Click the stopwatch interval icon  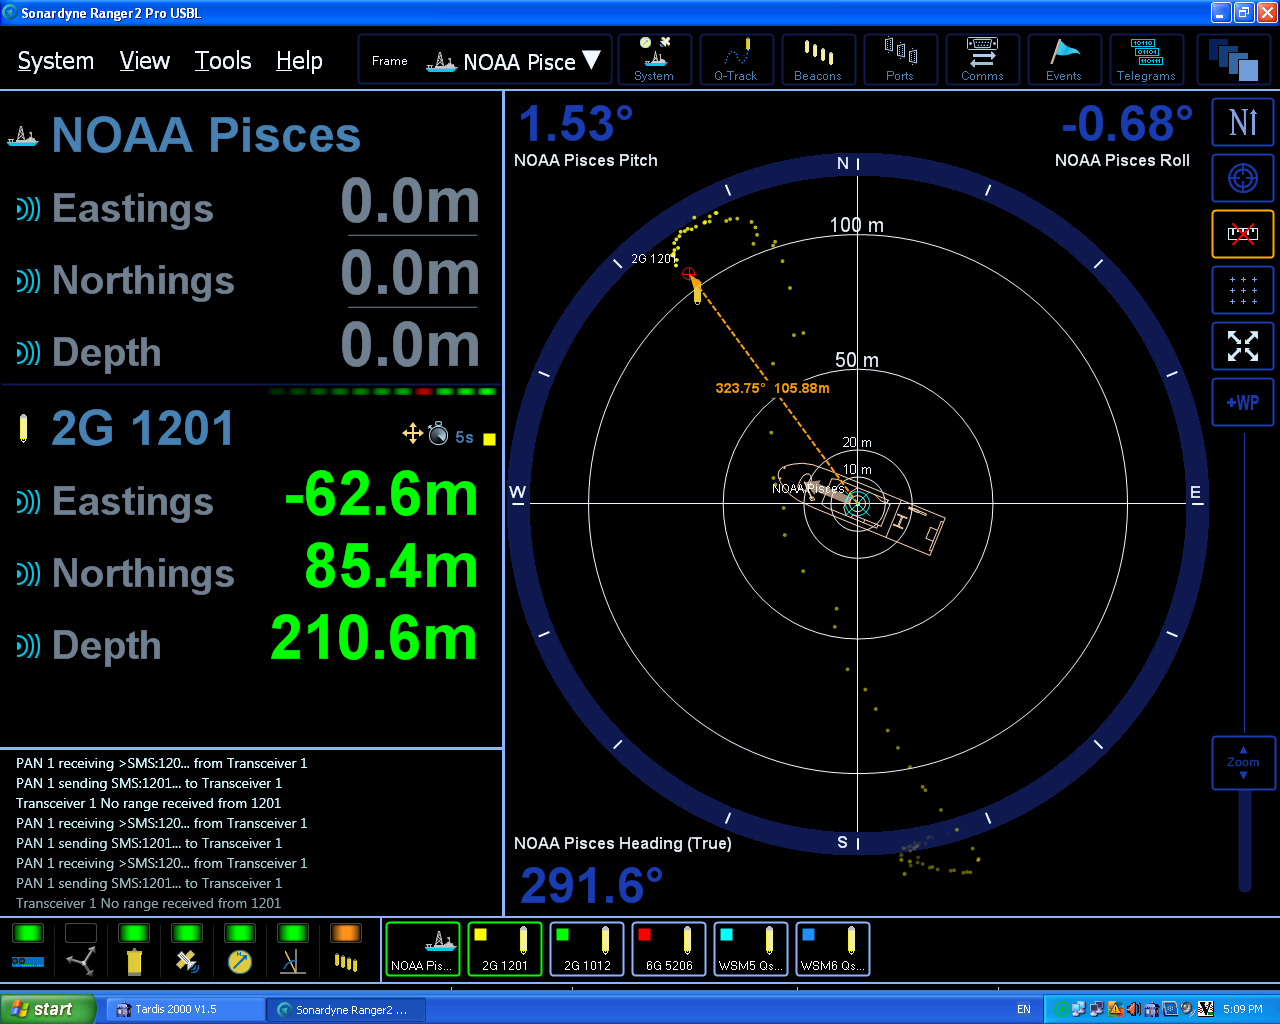click(438, 433)
